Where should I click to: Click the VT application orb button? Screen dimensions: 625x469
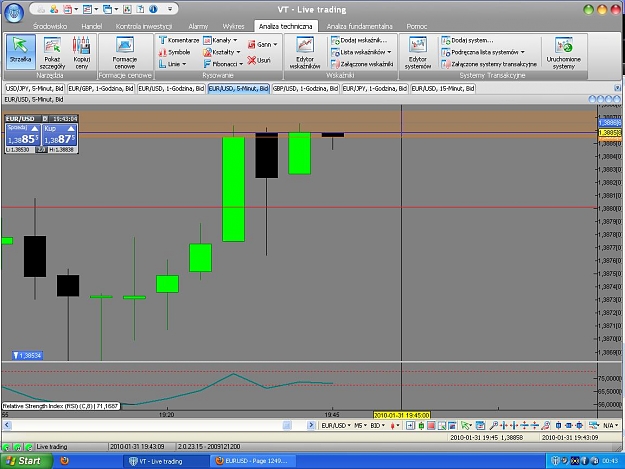coord(14,12)
